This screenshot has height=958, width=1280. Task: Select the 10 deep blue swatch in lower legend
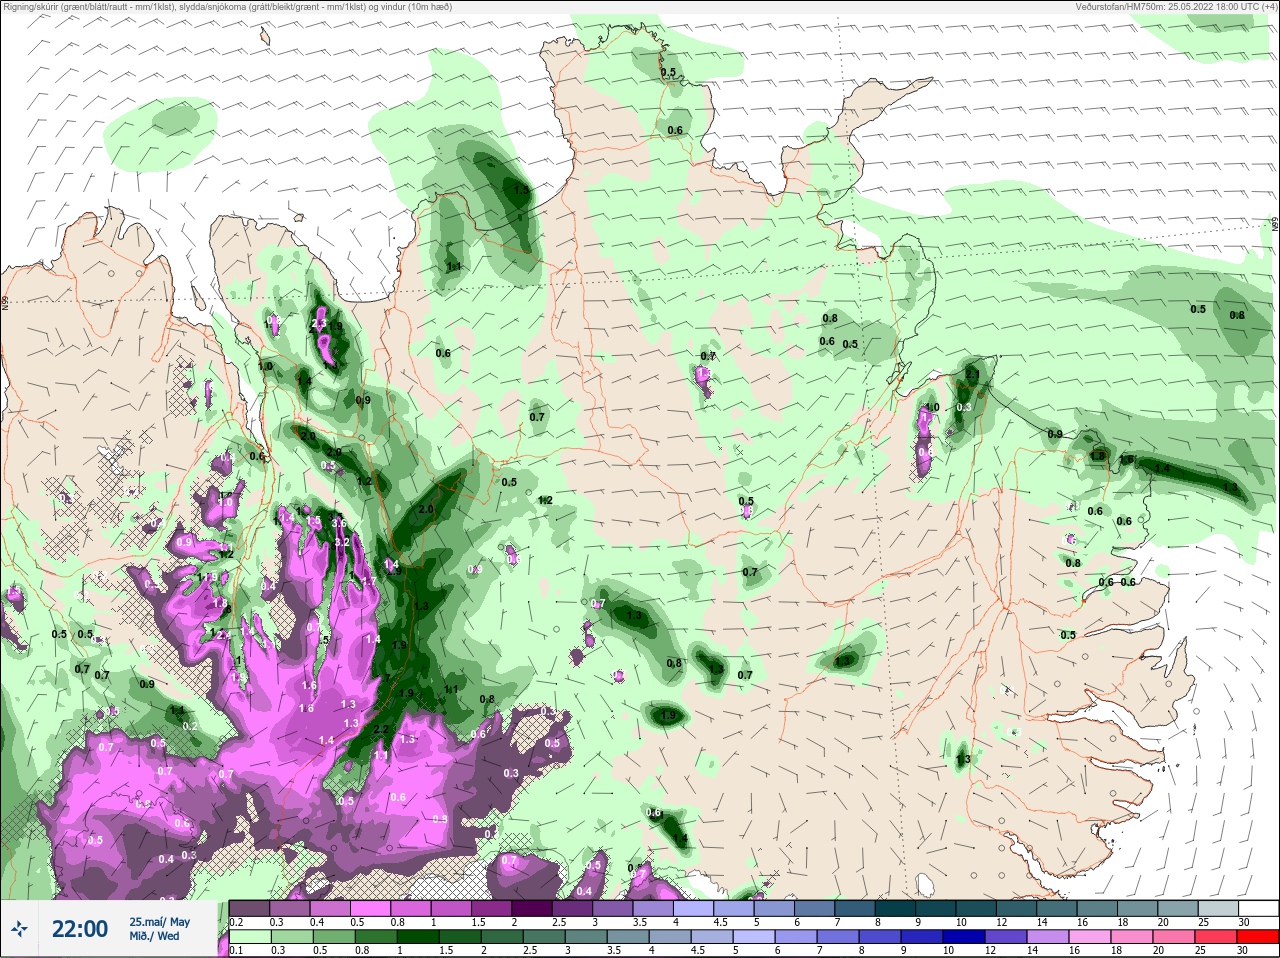pos(966,937)
